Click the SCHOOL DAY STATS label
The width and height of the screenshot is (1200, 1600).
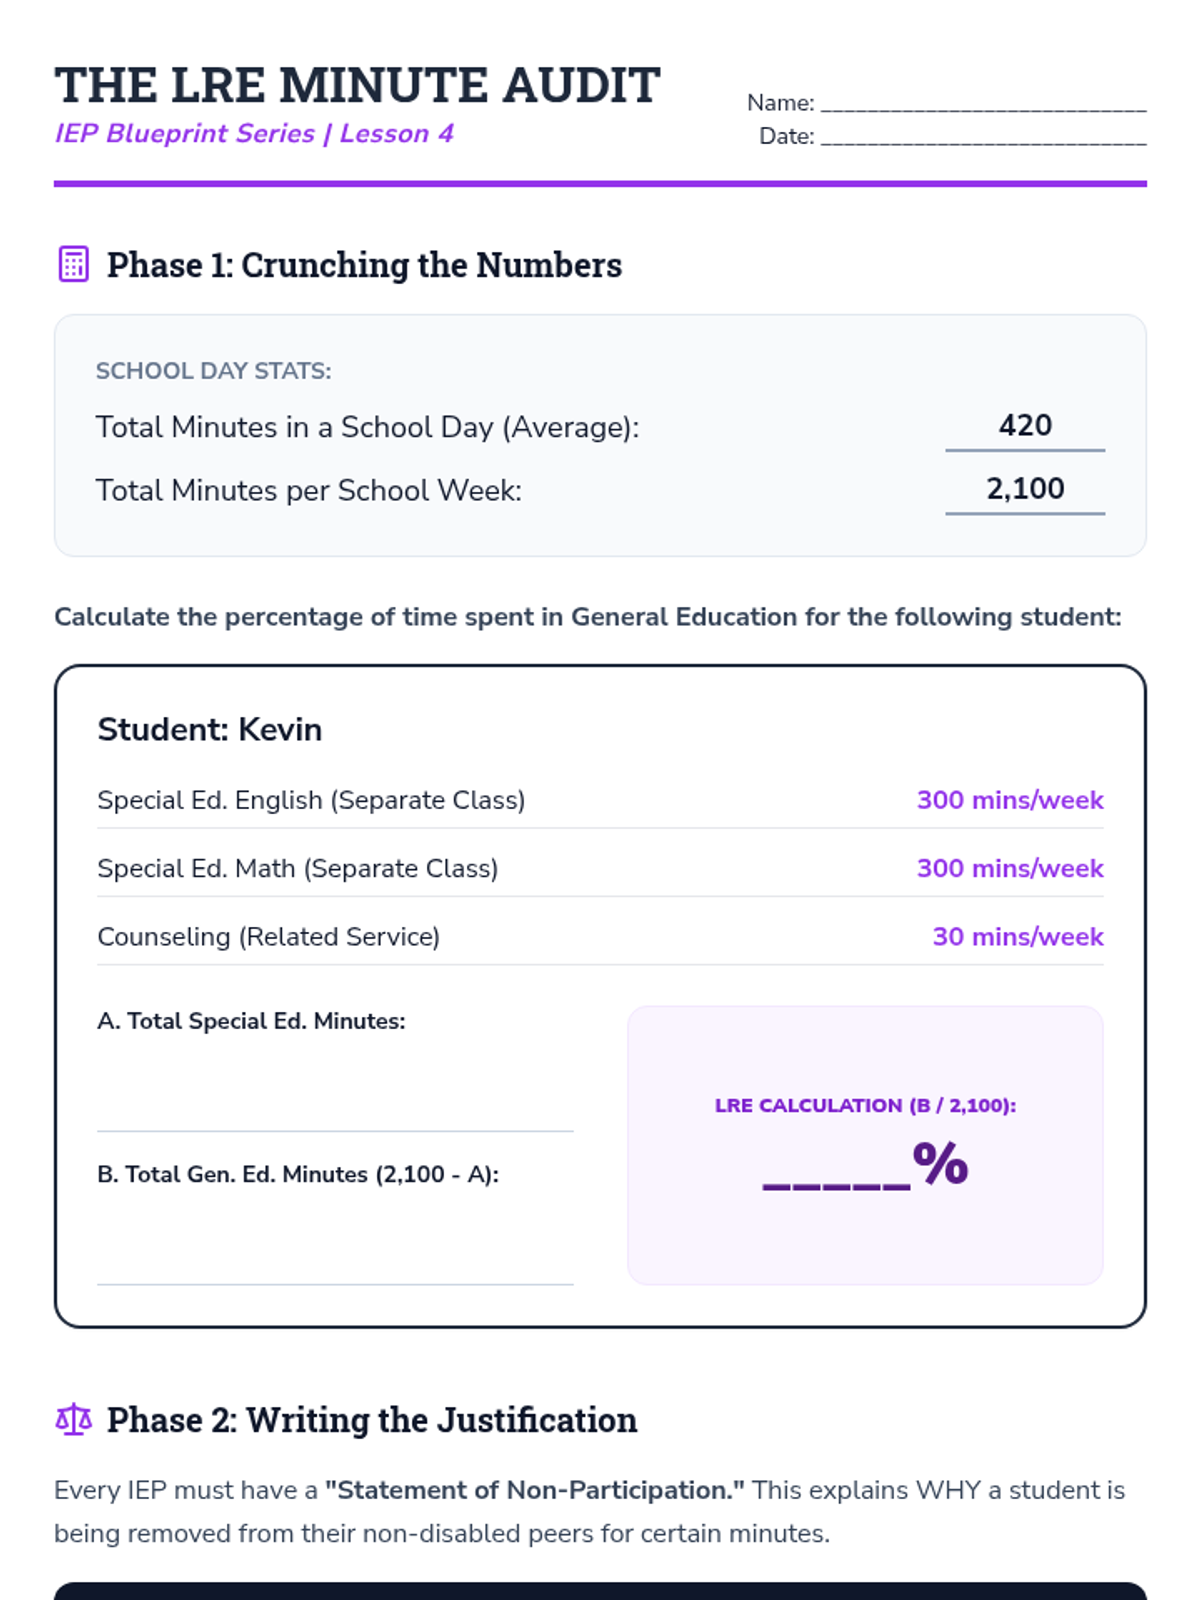[213, 371]
